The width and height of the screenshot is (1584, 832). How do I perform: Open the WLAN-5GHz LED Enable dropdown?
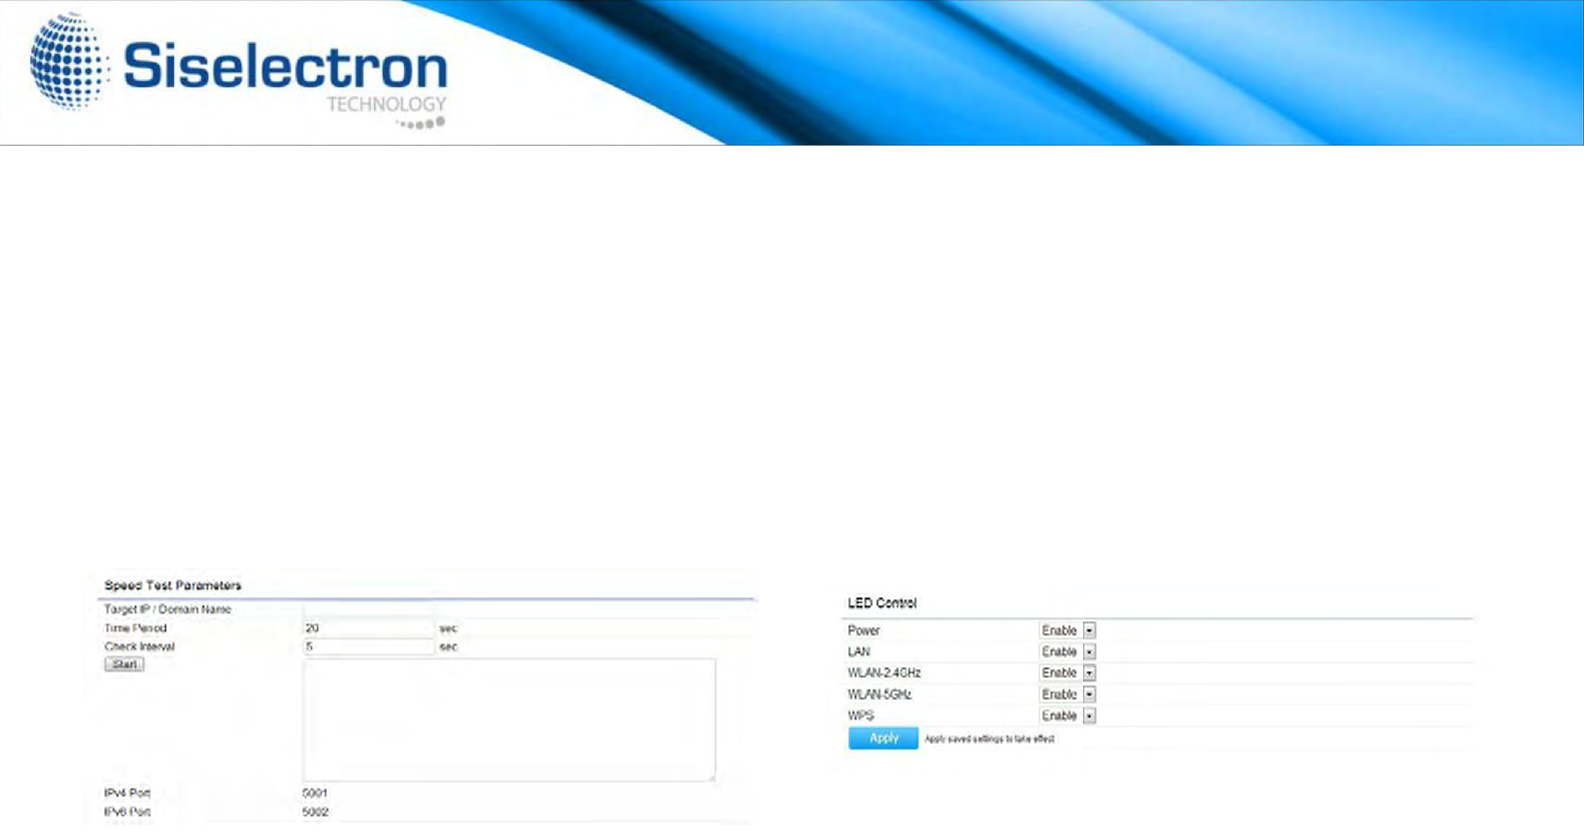pos(1068,694)
